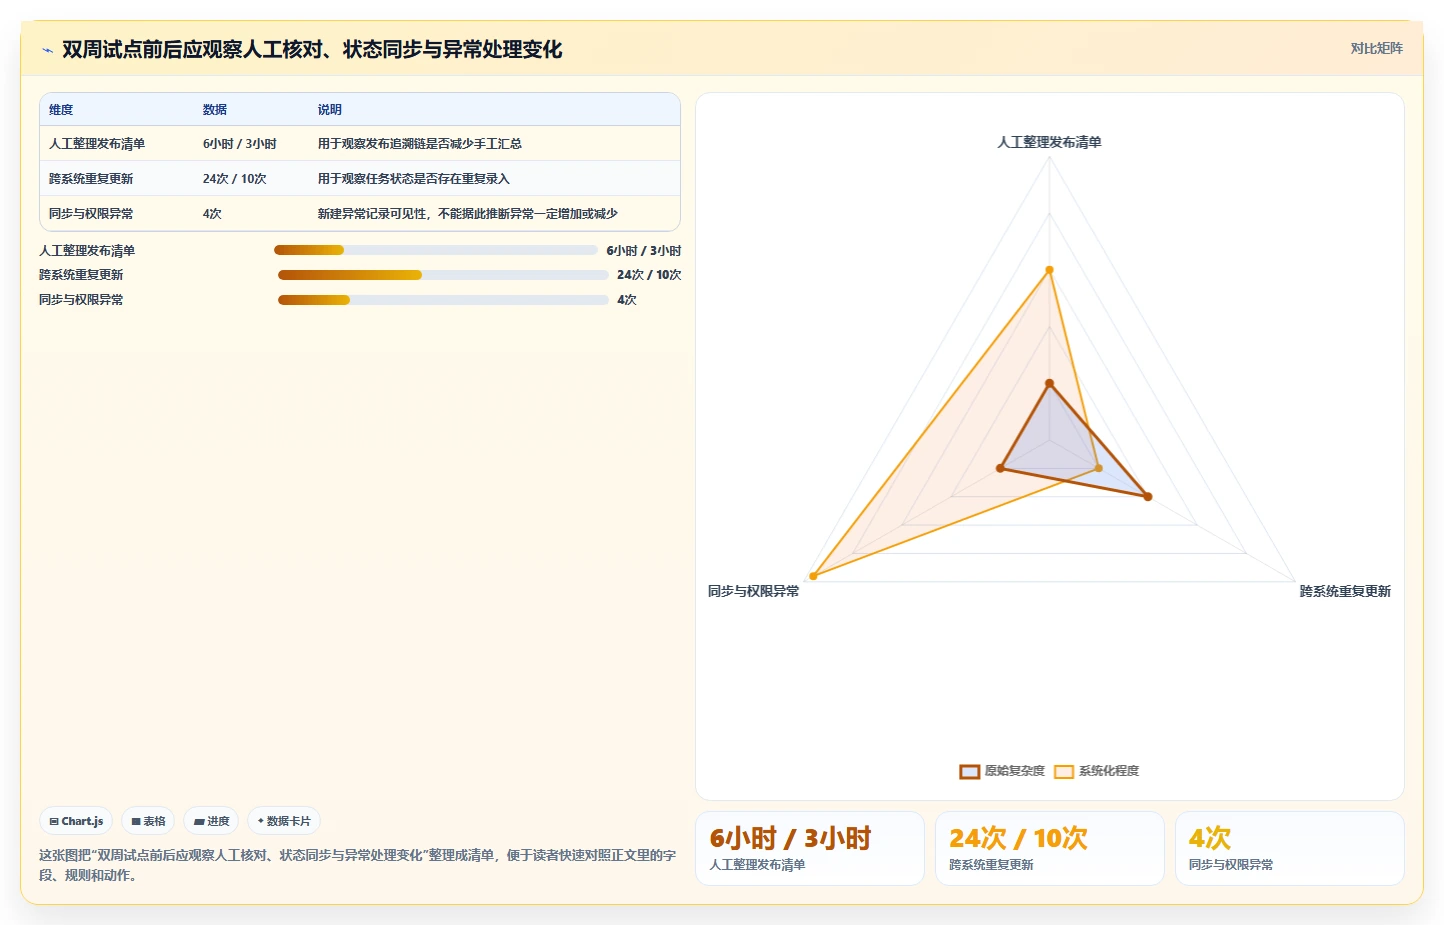Select the Chart.js tag chip
The image size is (1444, 925).
pyautogui.click(x=76, y=821)
